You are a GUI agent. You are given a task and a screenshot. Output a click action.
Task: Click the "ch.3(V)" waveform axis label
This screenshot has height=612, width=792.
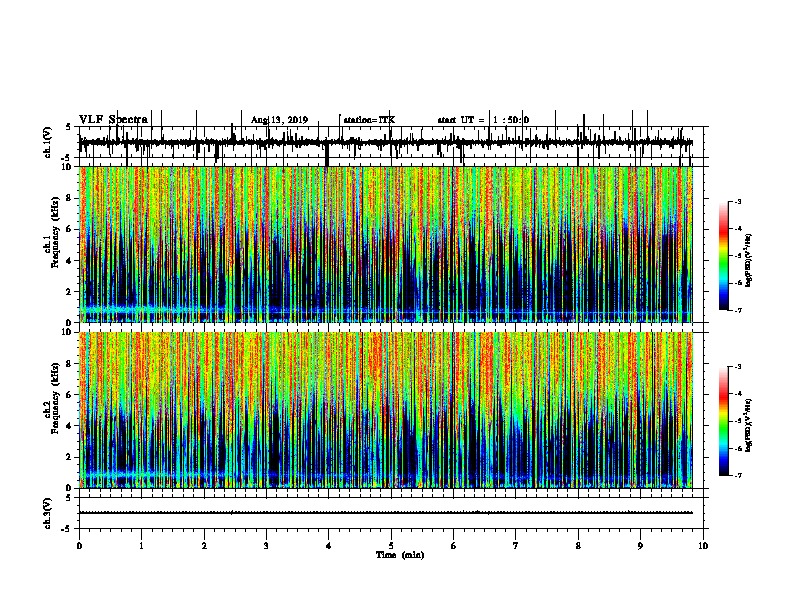[x=47, y=513]
